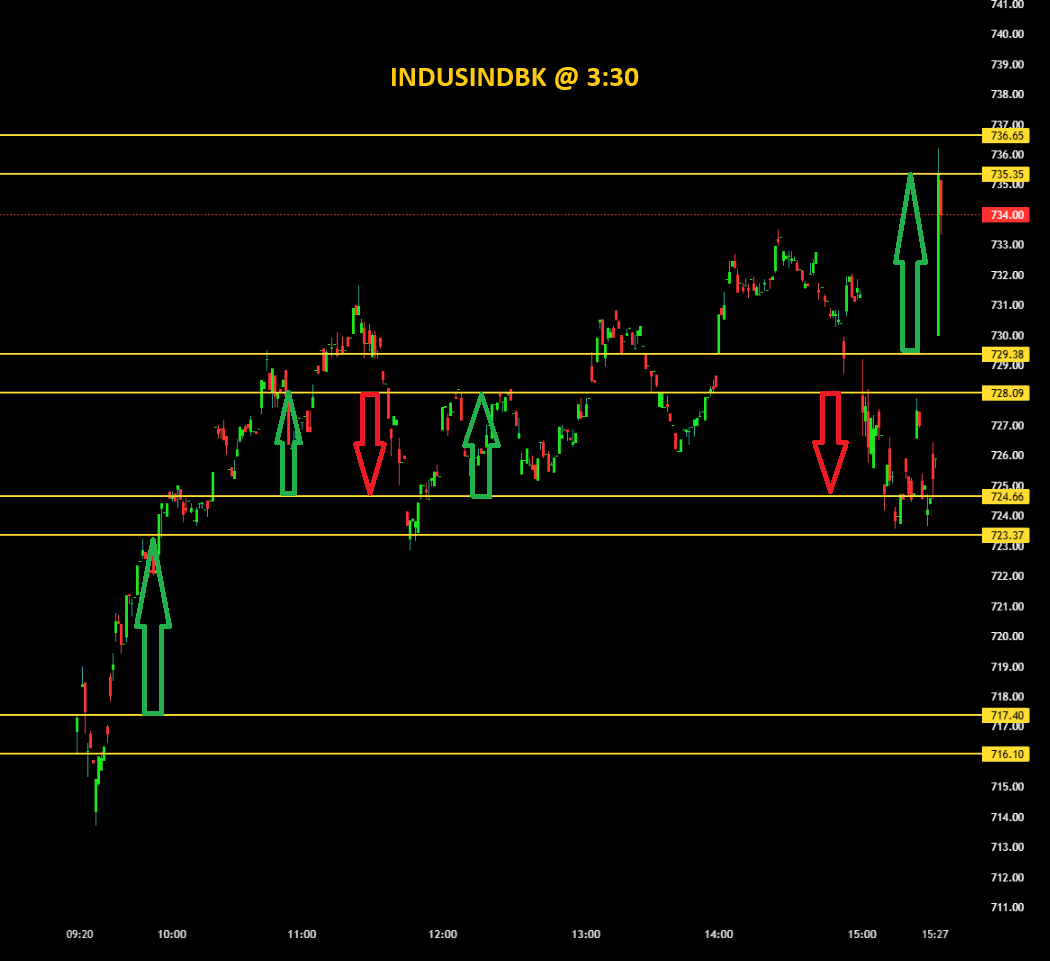1050x961 pixels.
Task: Click the green up arrow rising from 717.40
Action: 153,630
